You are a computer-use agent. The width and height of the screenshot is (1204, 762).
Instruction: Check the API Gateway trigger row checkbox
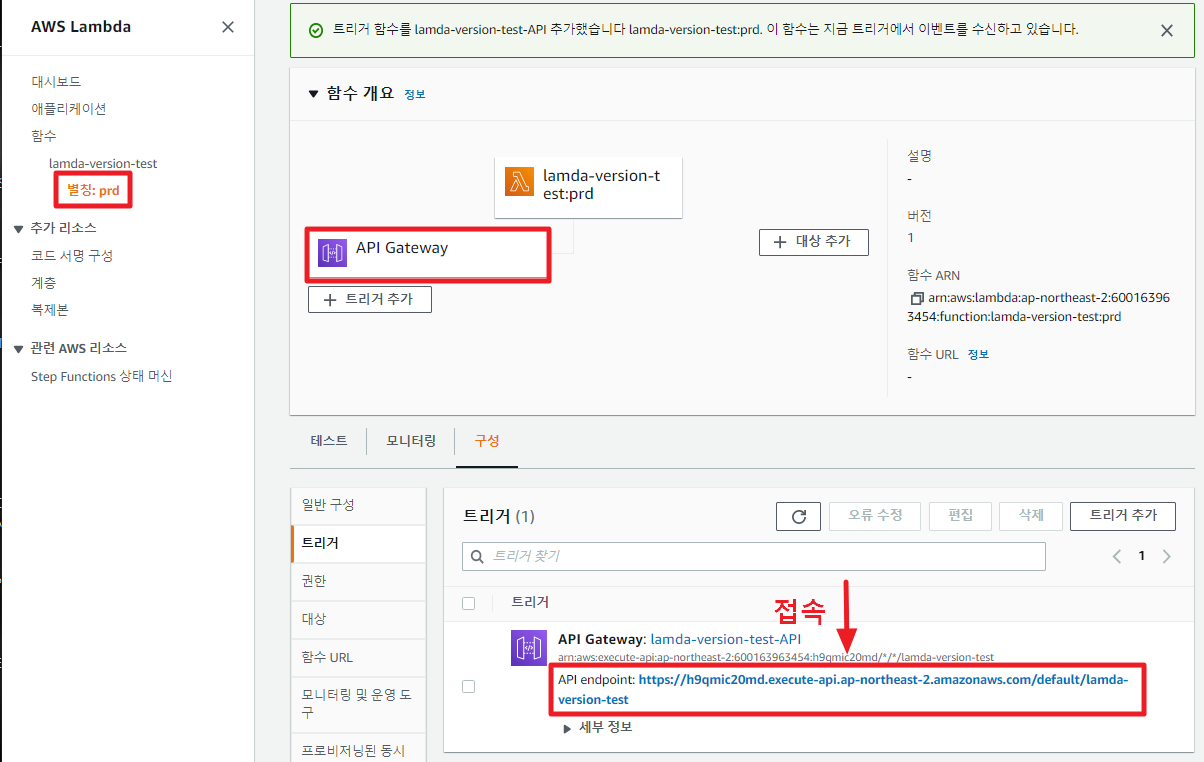click(469, 686)
